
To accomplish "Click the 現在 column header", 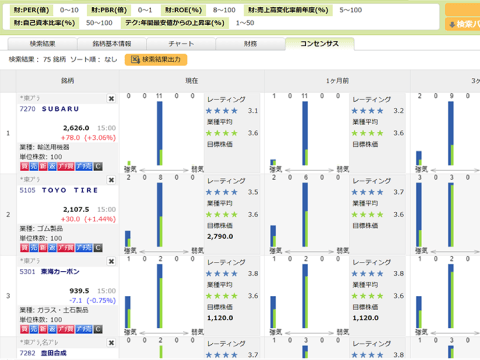I will (x=192, y=81).
